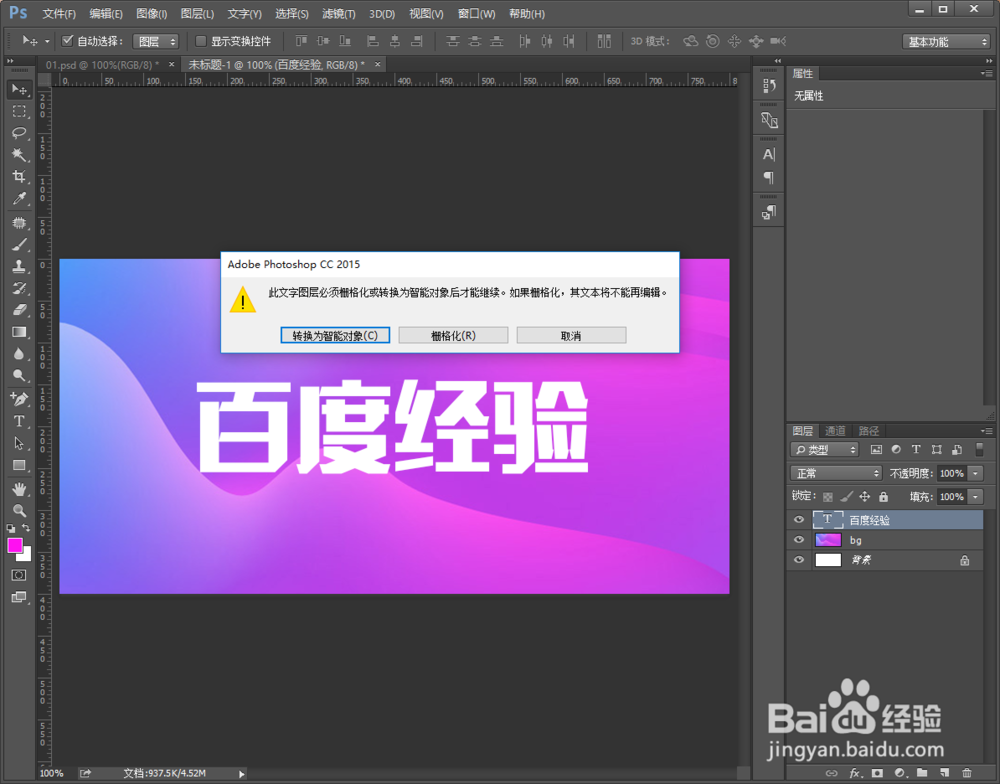Select the Rectangular Marquee tool

coord(19,111)
